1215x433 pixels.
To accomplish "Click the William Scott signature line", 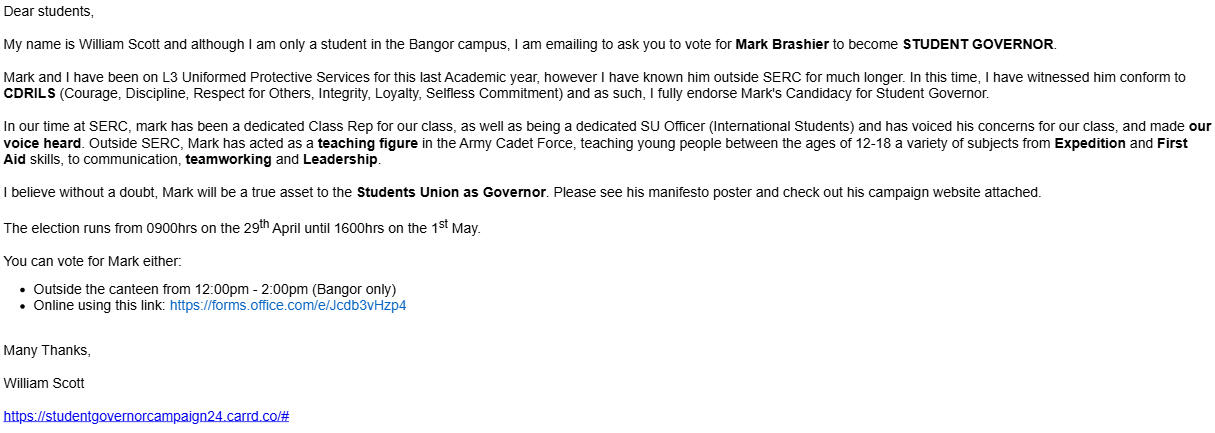I will pos(44,383).
